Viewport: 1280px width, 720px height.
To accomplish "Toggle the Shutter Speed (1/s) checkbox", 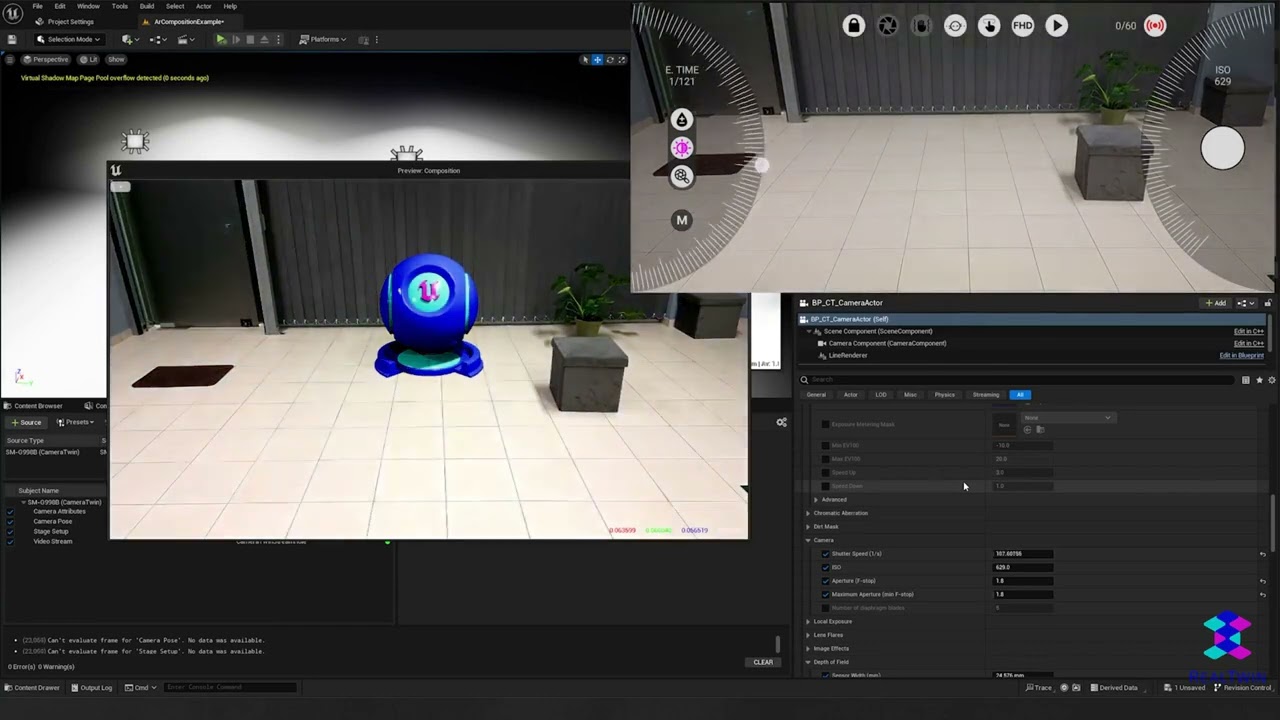I will tap(825, 554).
